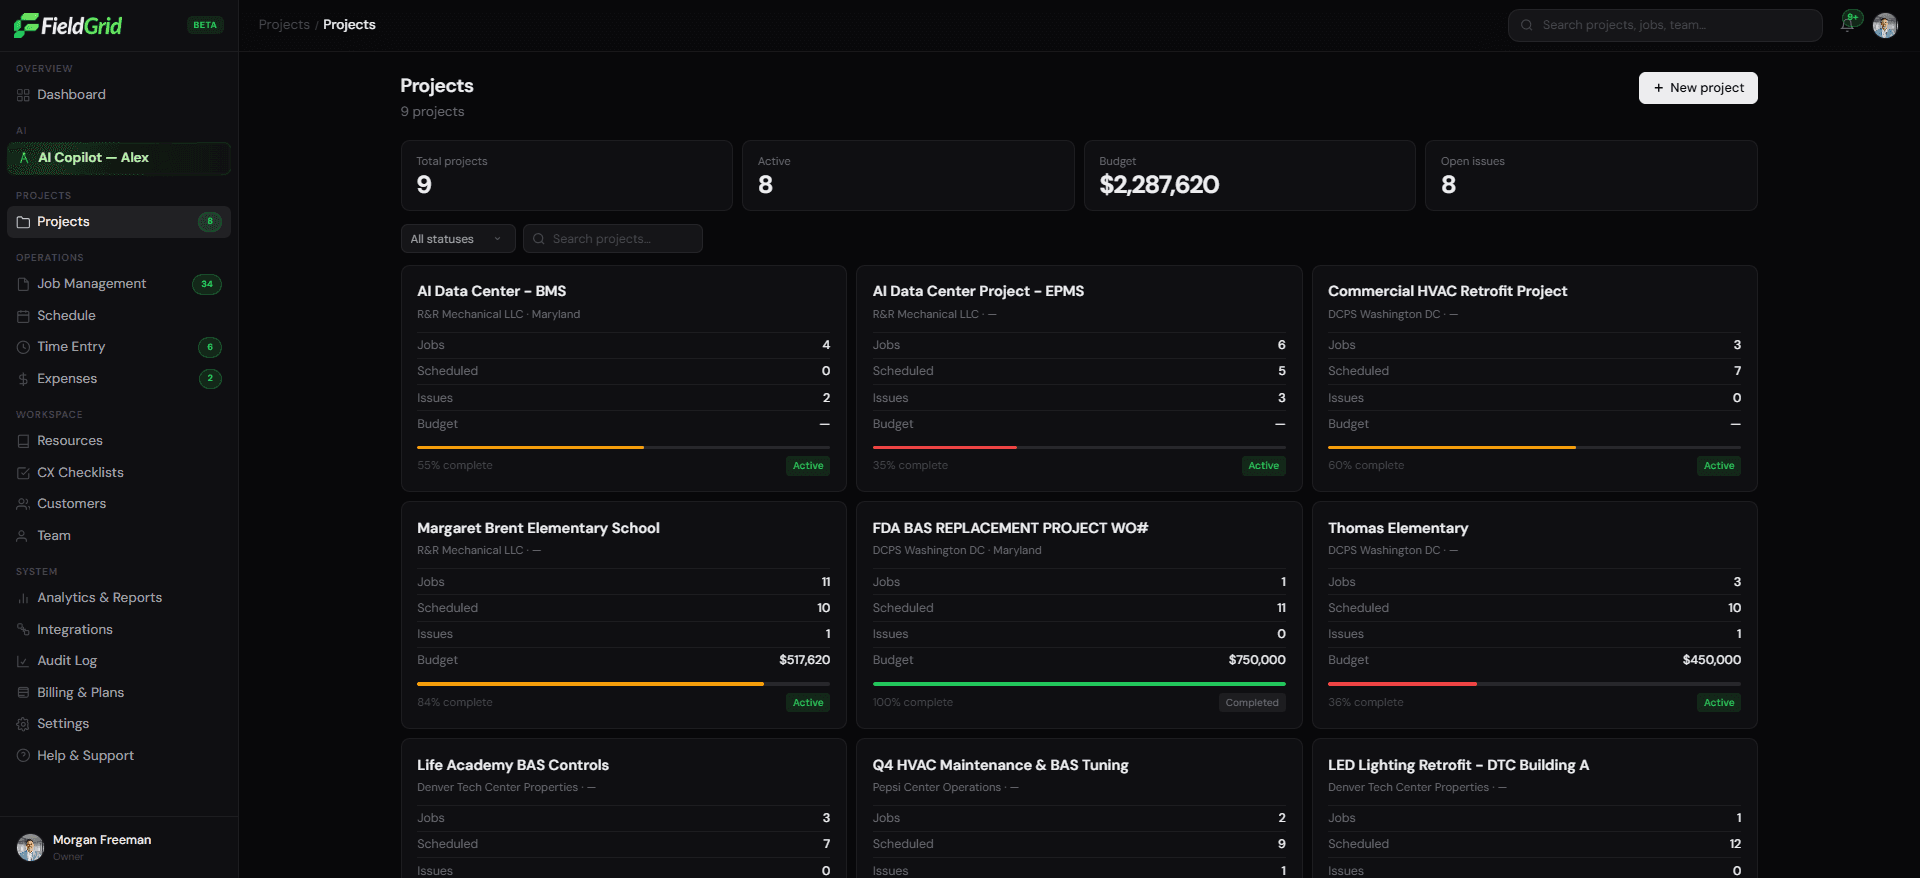Click the FieldGrid logo icon
This screenshot has height=878, width=1920.
point(26,25)
